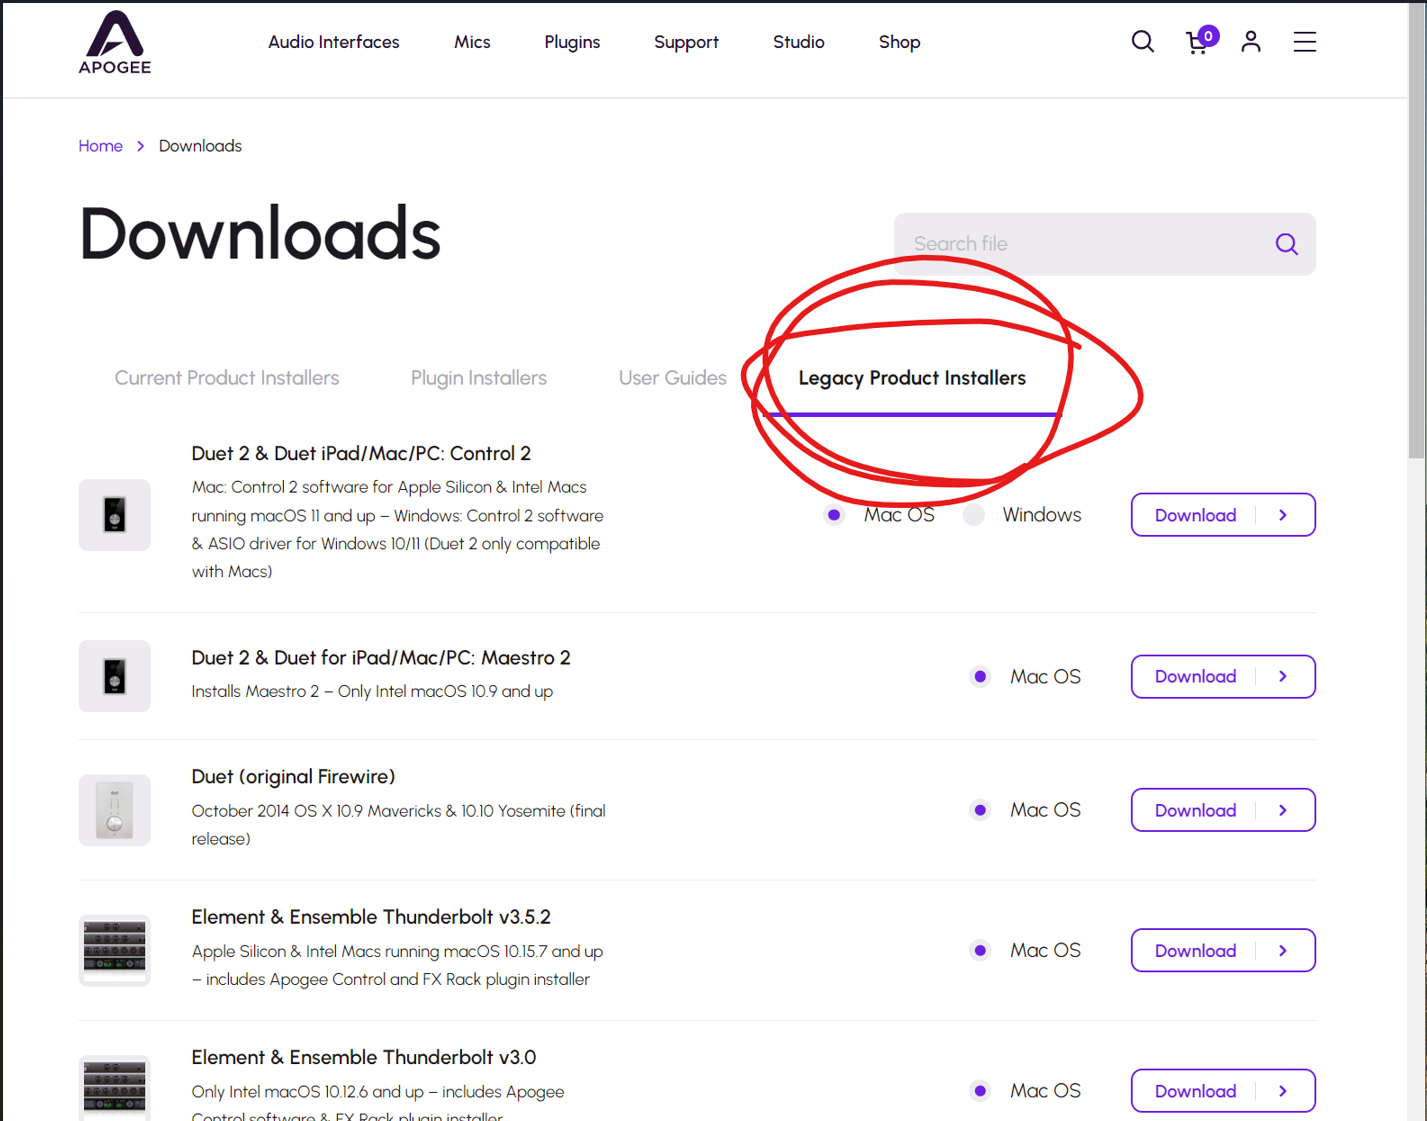The width and height of the screenshot is (1427, 1121).
Task: Select the Mac OS radio button for Control 2
Action: (x=834, y=514)
